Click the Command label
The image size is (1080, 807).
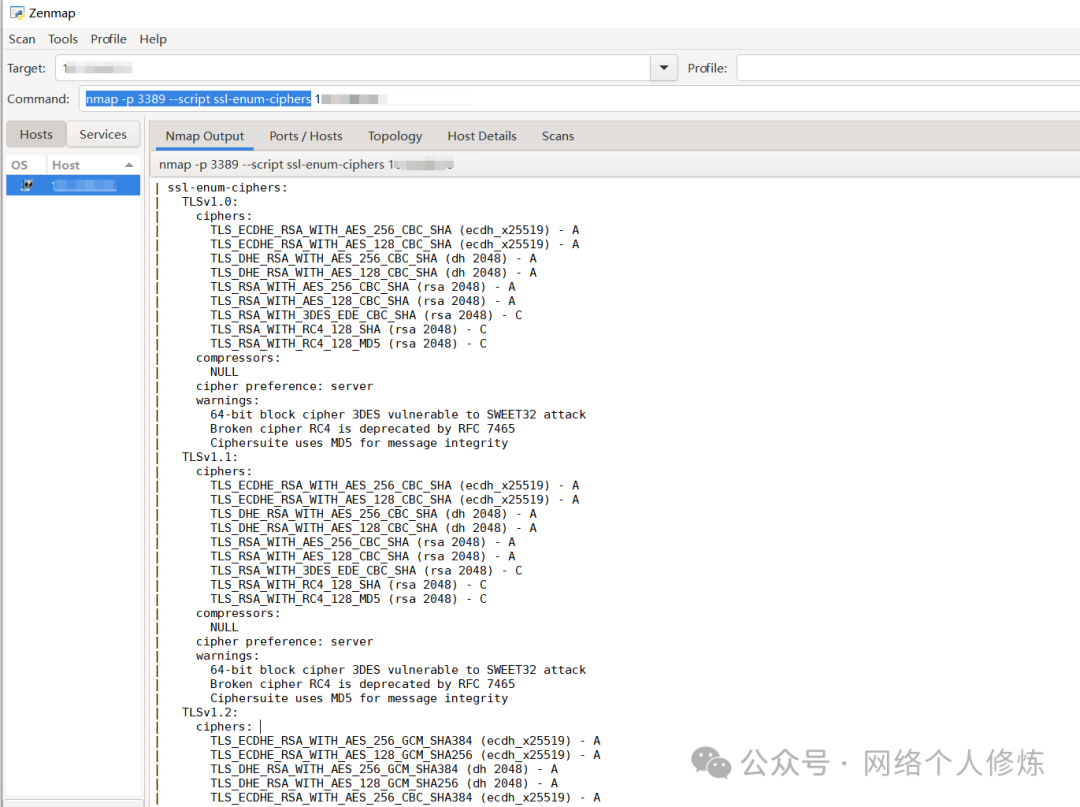(38, 99)
